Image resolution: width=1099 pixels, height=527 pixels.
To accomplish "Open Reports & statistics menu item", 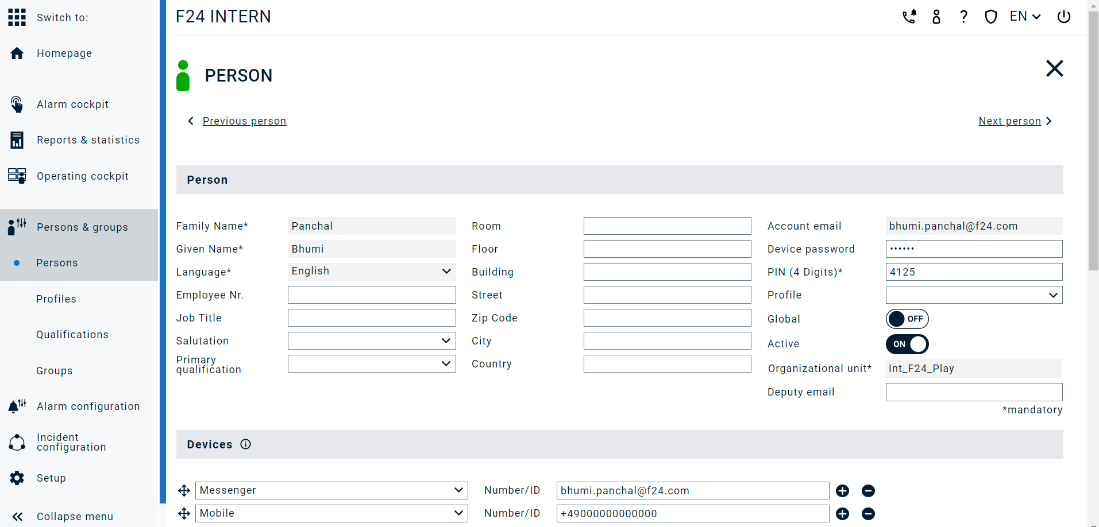I will pos(88,140).
